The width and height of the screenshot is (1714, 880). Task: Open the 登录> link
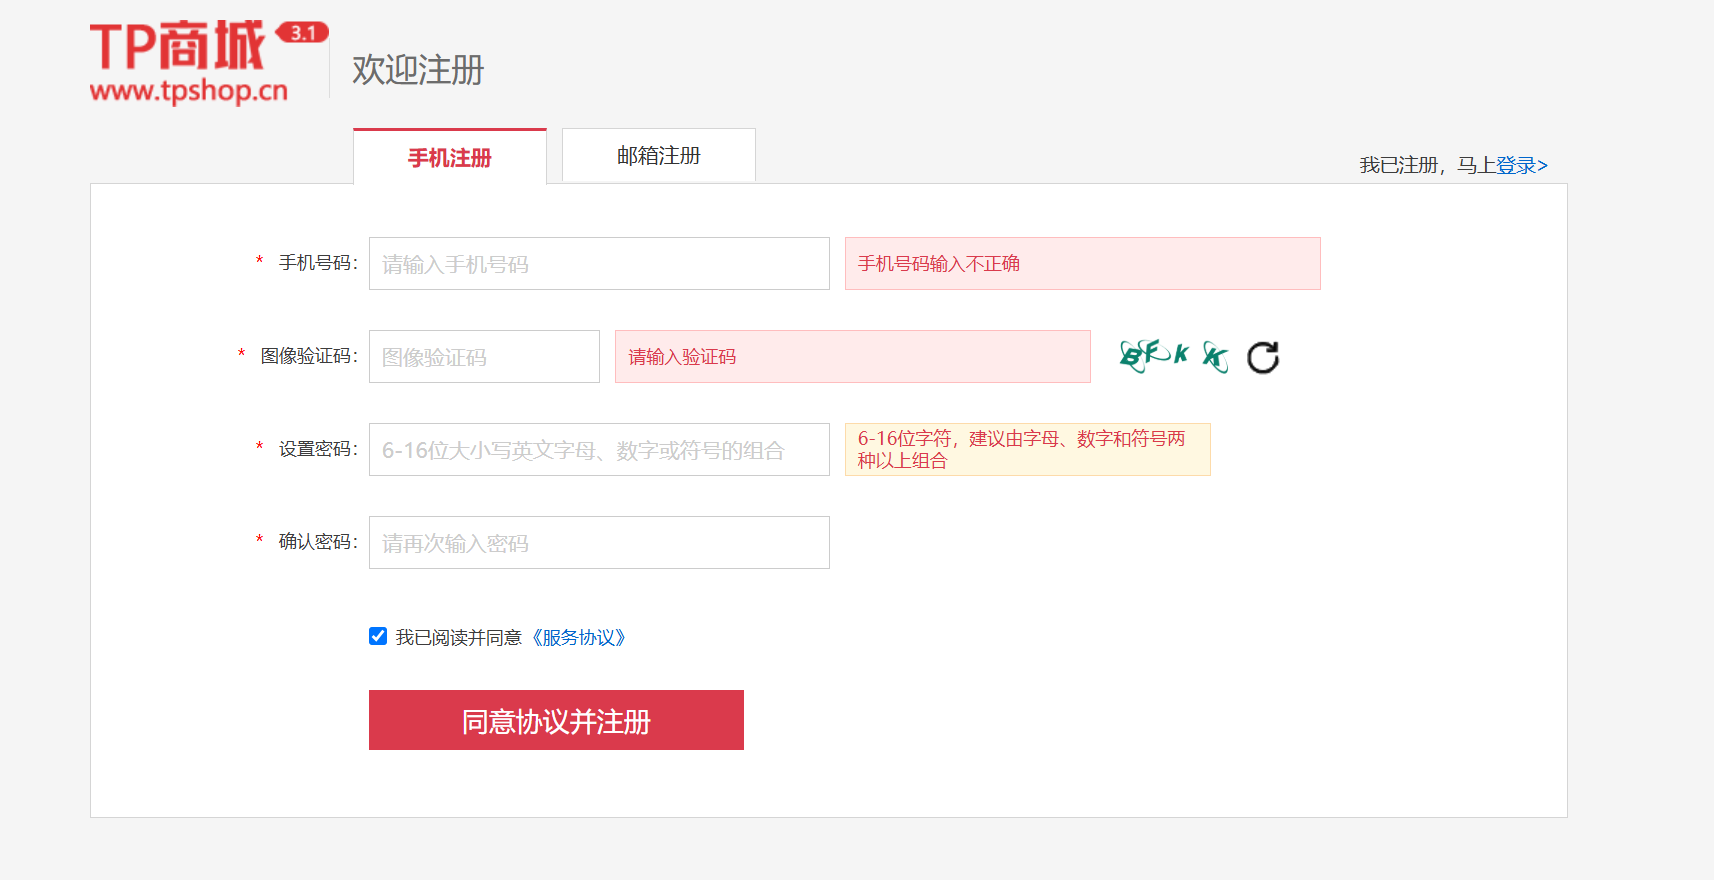pyautogui.click(x=1522, y=165)
